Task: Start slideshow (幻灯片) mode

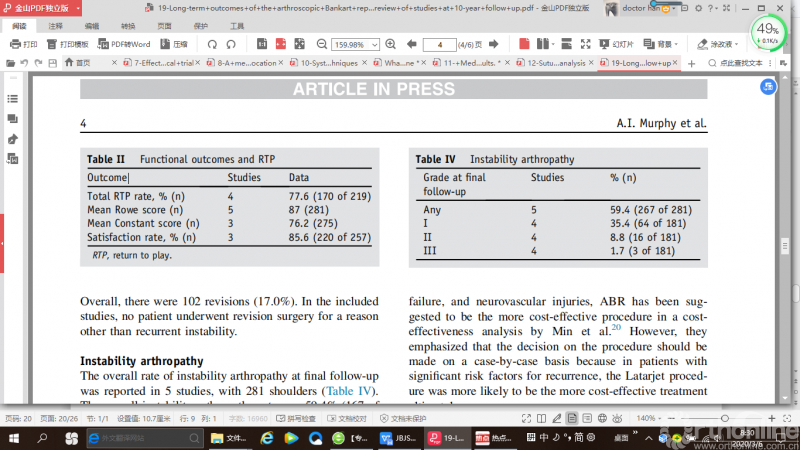Action: 616,45
